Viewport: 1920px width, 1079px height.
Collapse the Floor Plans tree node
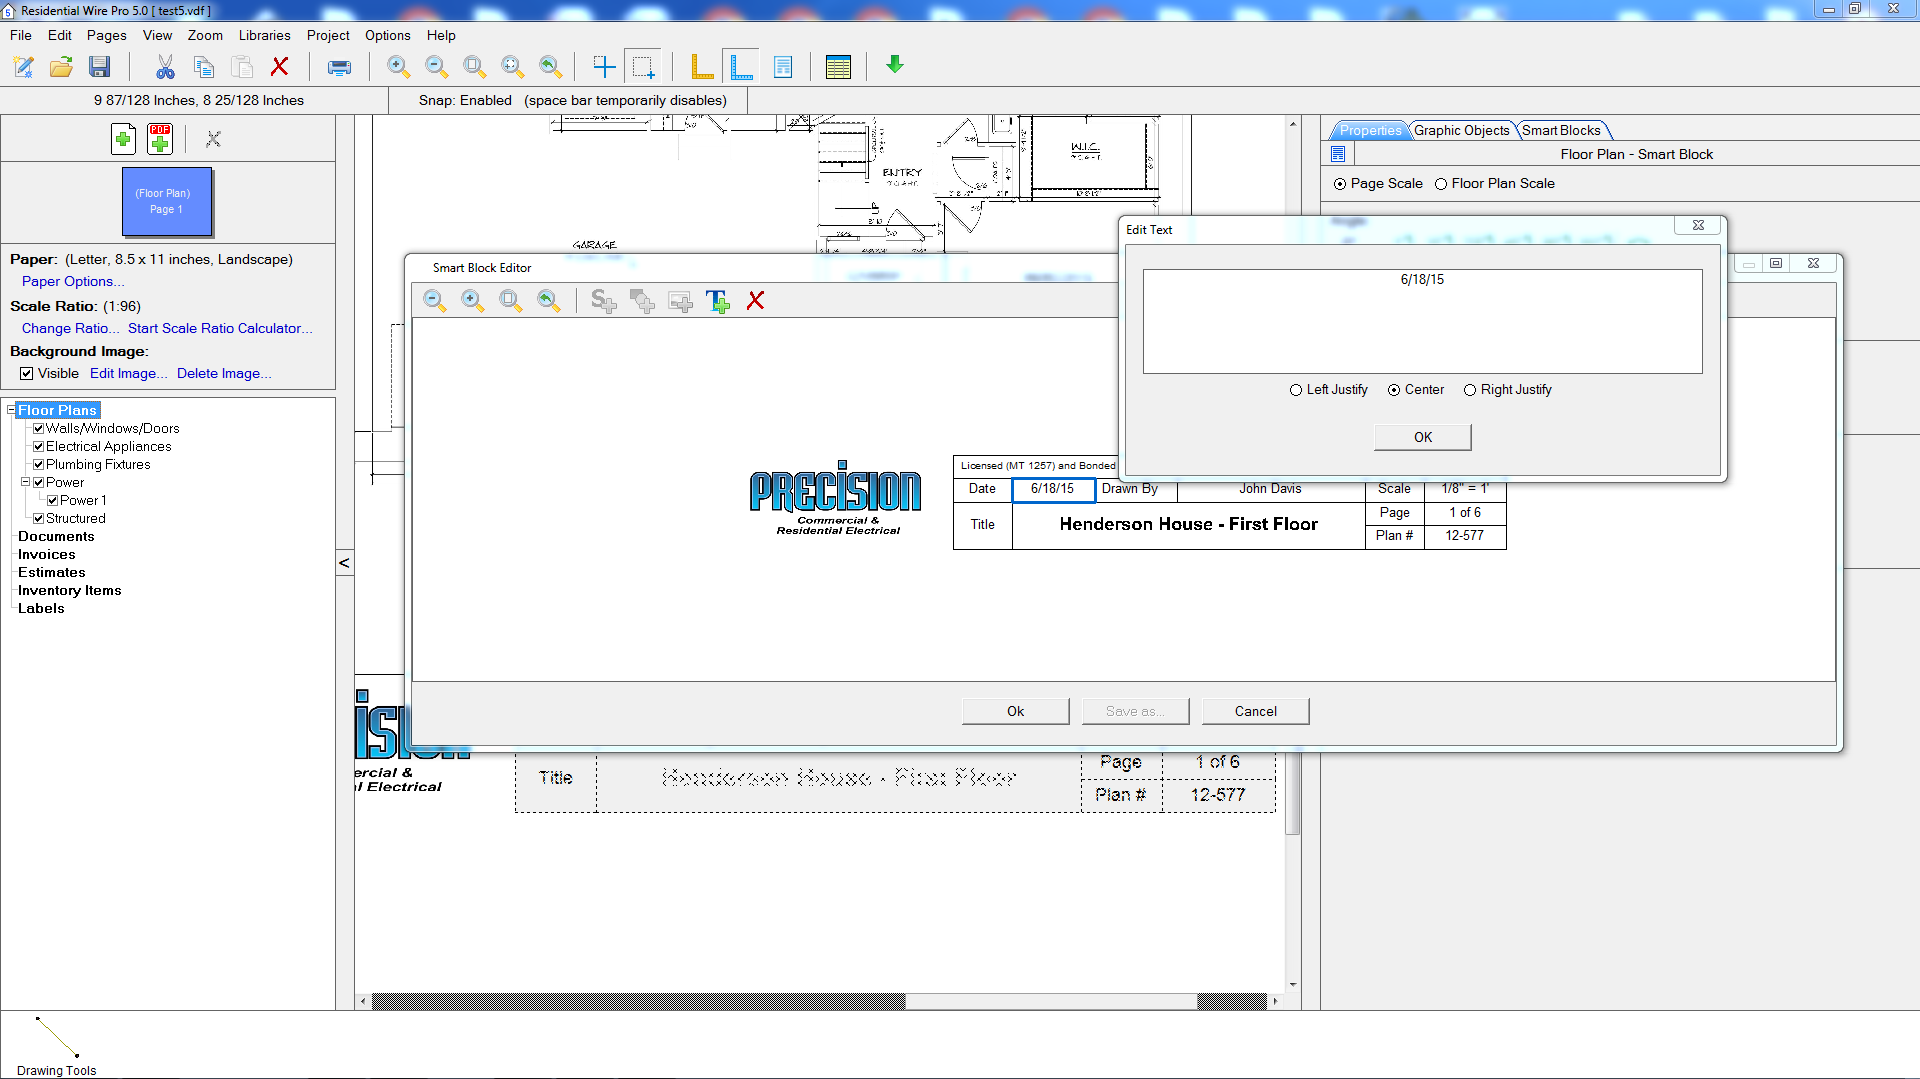pyautogui.click(x=11, y=410)
